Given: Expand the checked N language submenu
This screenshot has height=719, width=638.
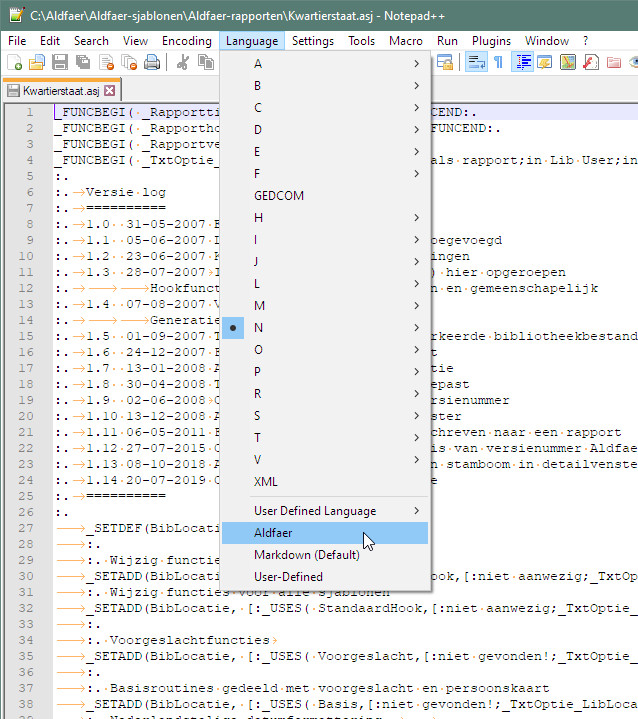Looking at the screenshot, I should 325,328.
